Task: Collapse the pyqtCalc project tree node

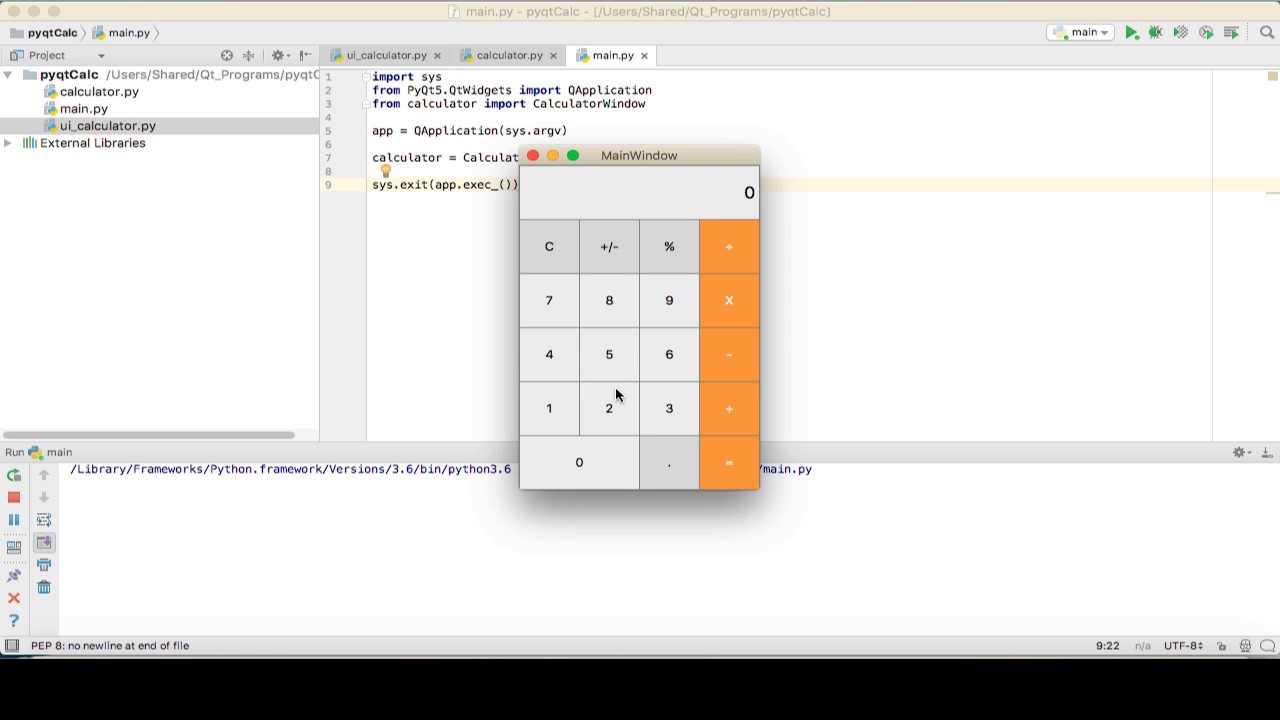Action: 8,75
